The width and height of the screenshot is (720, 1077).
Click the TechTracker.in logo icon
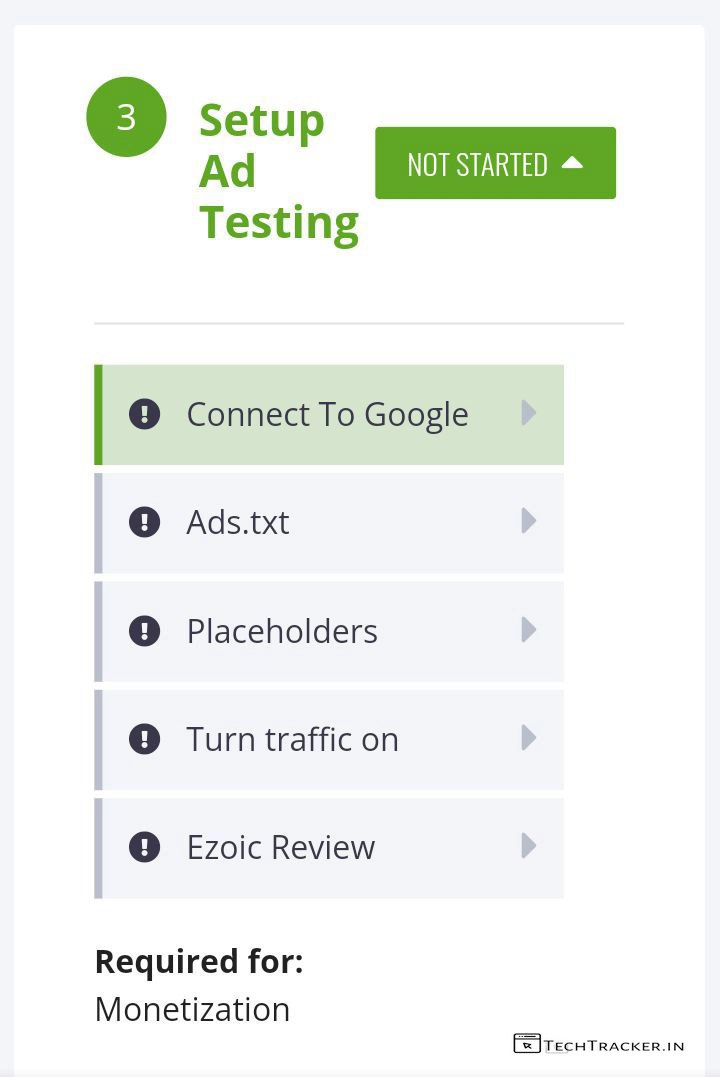pos(526,1044)
